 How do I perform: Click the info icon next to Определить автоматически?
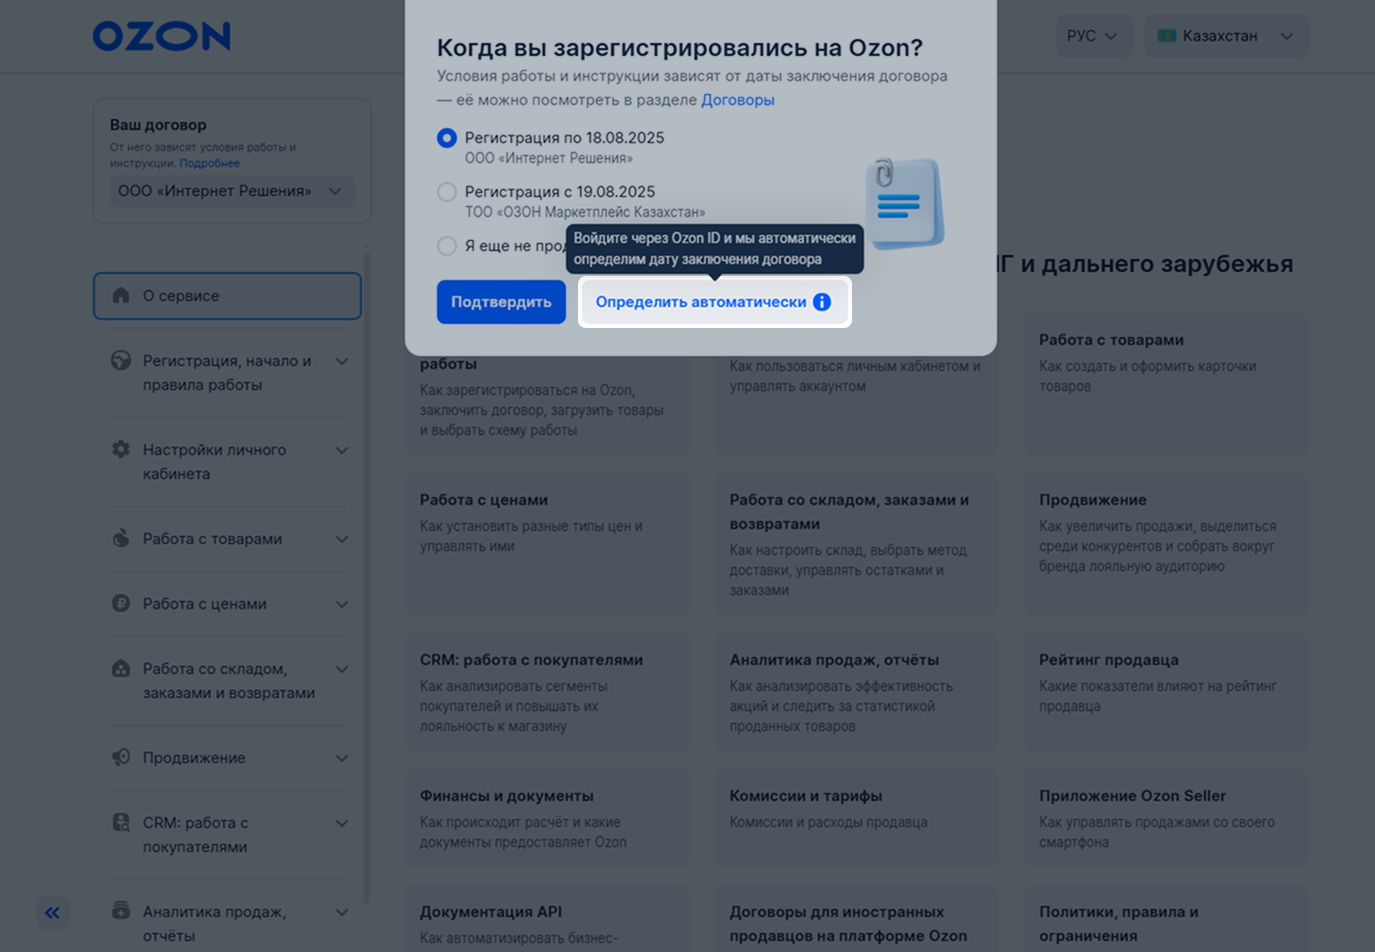(822, 302)
